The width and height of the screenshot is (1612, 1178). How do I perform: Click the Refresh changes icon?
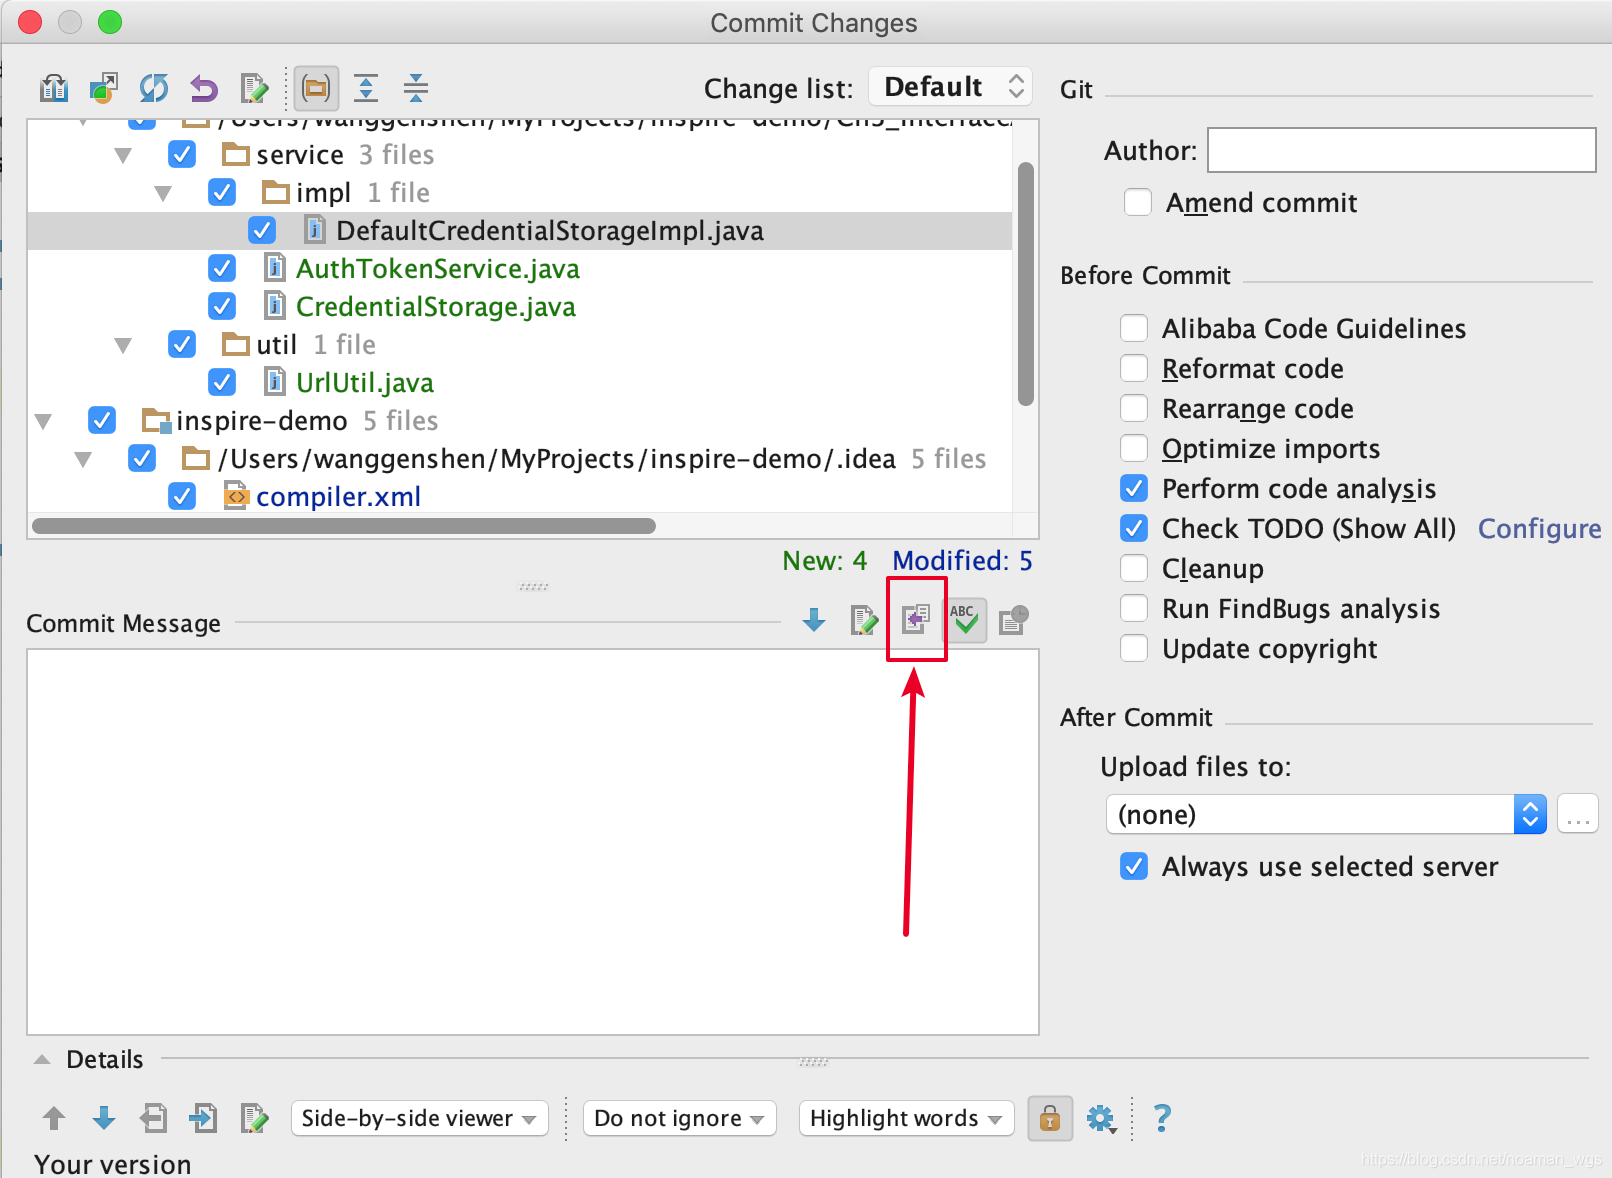154,88
